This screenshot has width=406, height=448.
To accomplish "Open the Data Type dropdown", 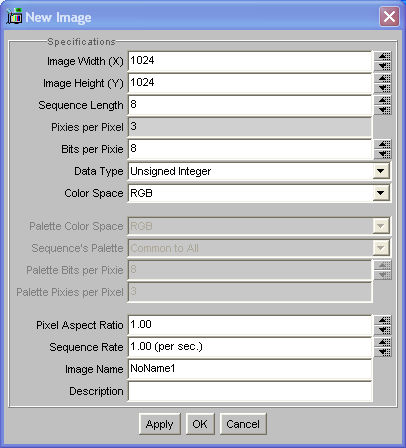I will click(x=381, y=171).
